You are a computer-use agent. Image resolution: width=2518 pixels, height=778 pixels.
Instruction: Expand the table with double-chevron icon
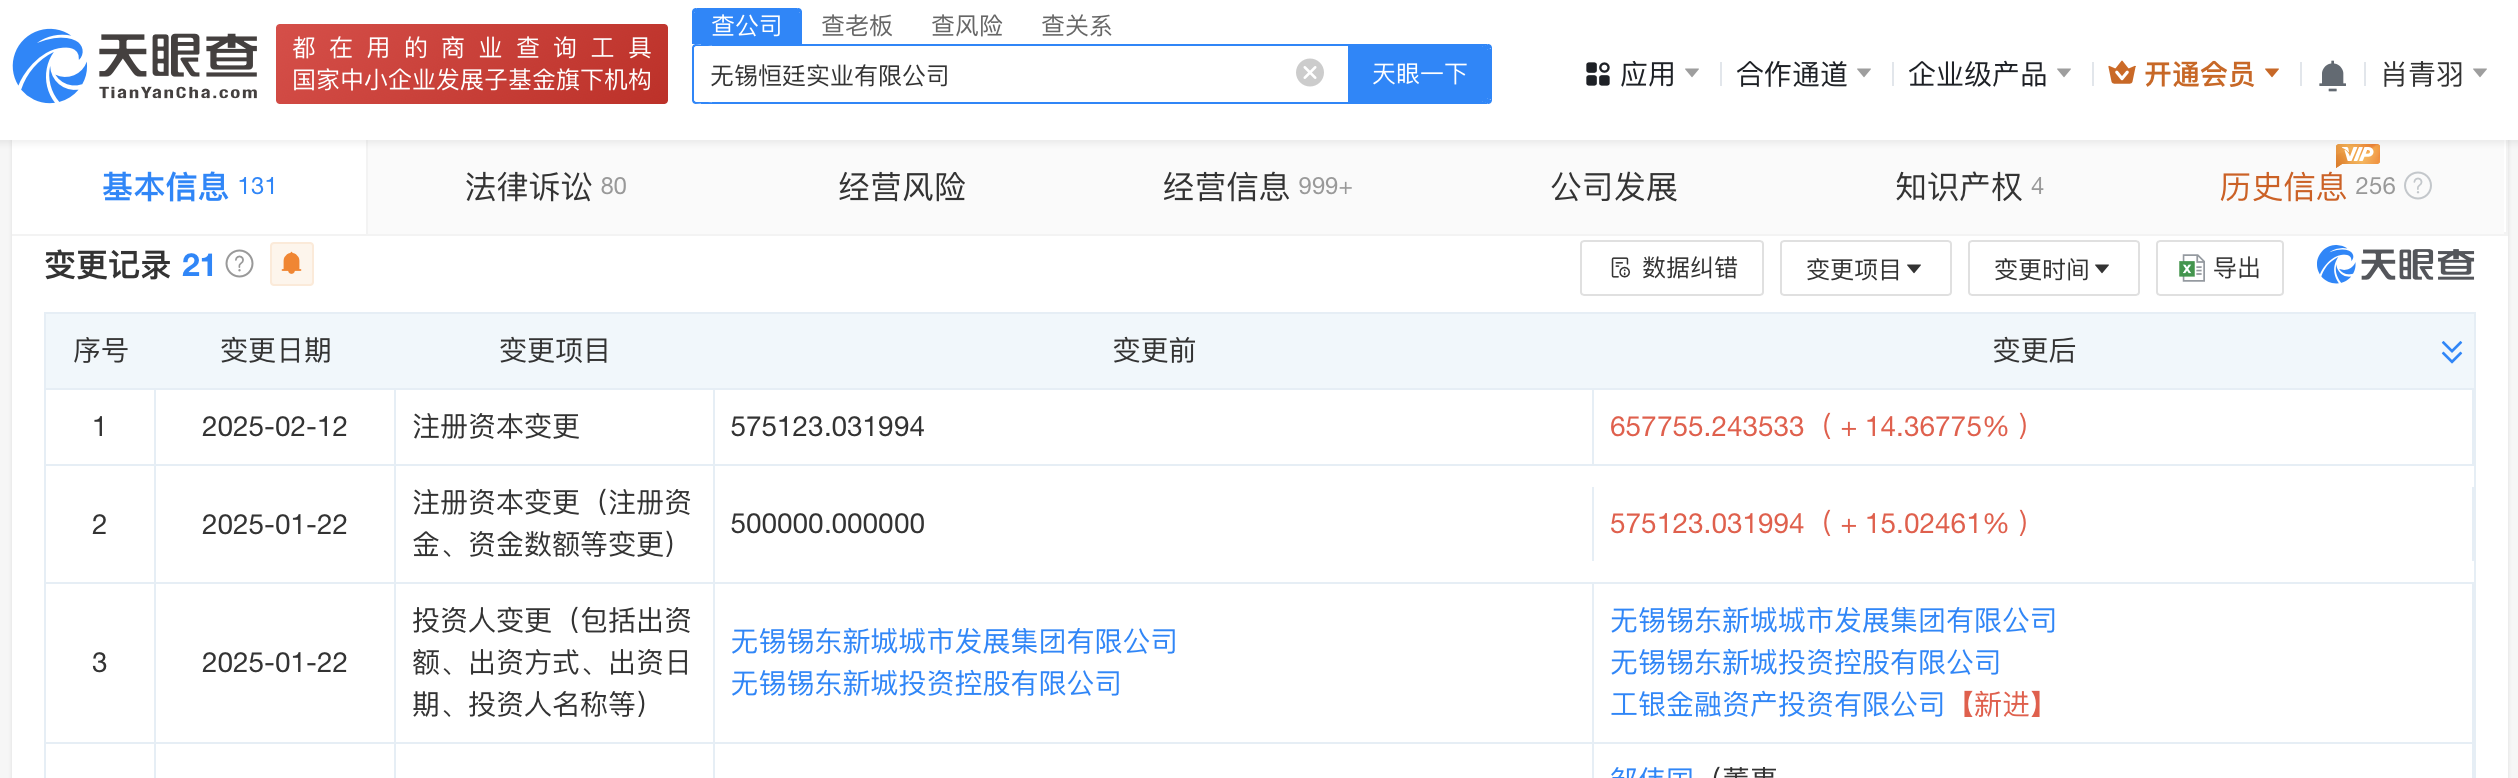coord(2452,351)
